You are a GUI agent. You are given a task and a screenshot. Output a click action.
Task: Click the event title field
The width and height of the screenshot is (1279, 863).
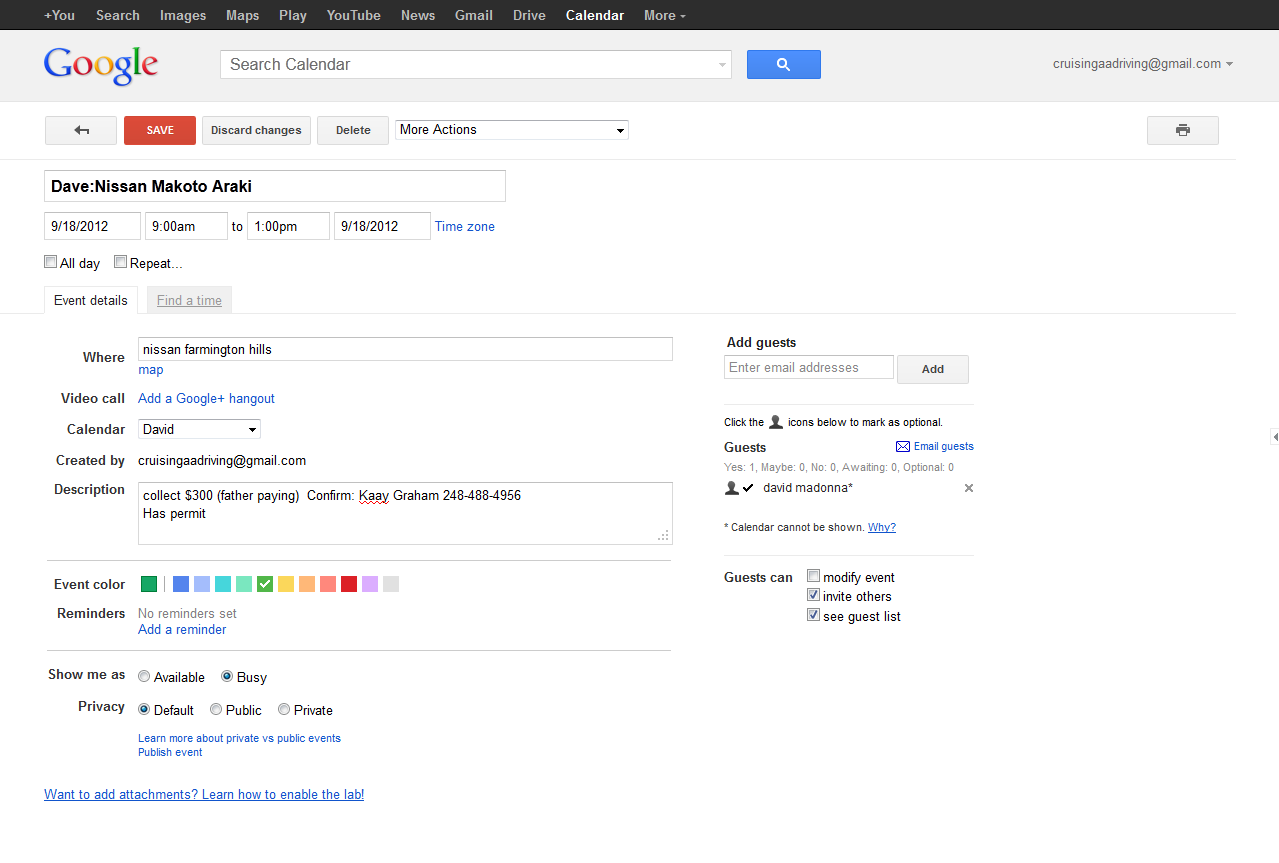pyautogui.click(x=275, y=186)
